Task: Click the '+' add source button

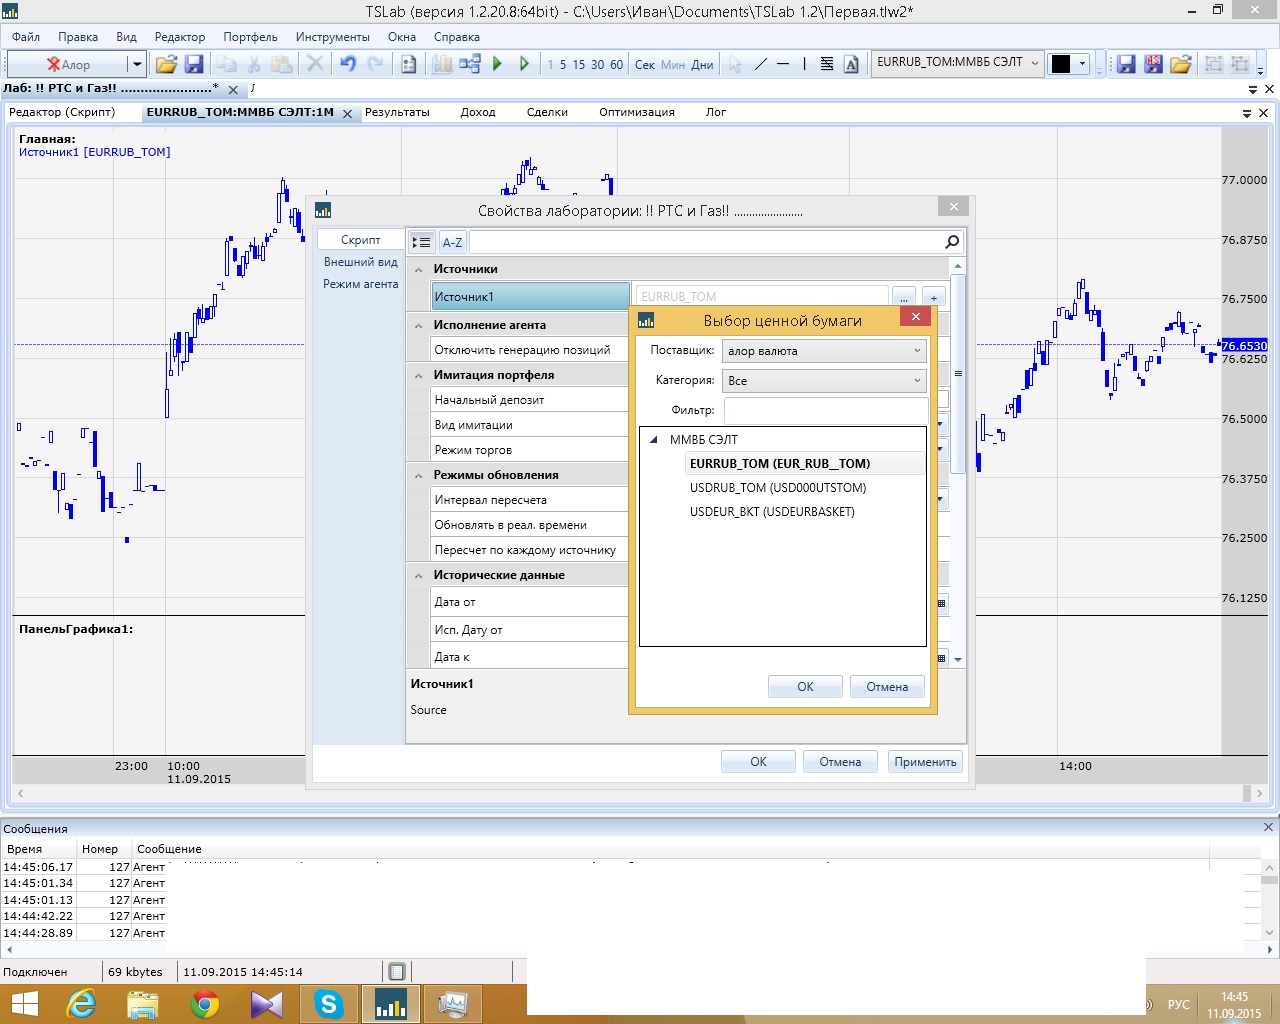Action: (x=933, y=297)
